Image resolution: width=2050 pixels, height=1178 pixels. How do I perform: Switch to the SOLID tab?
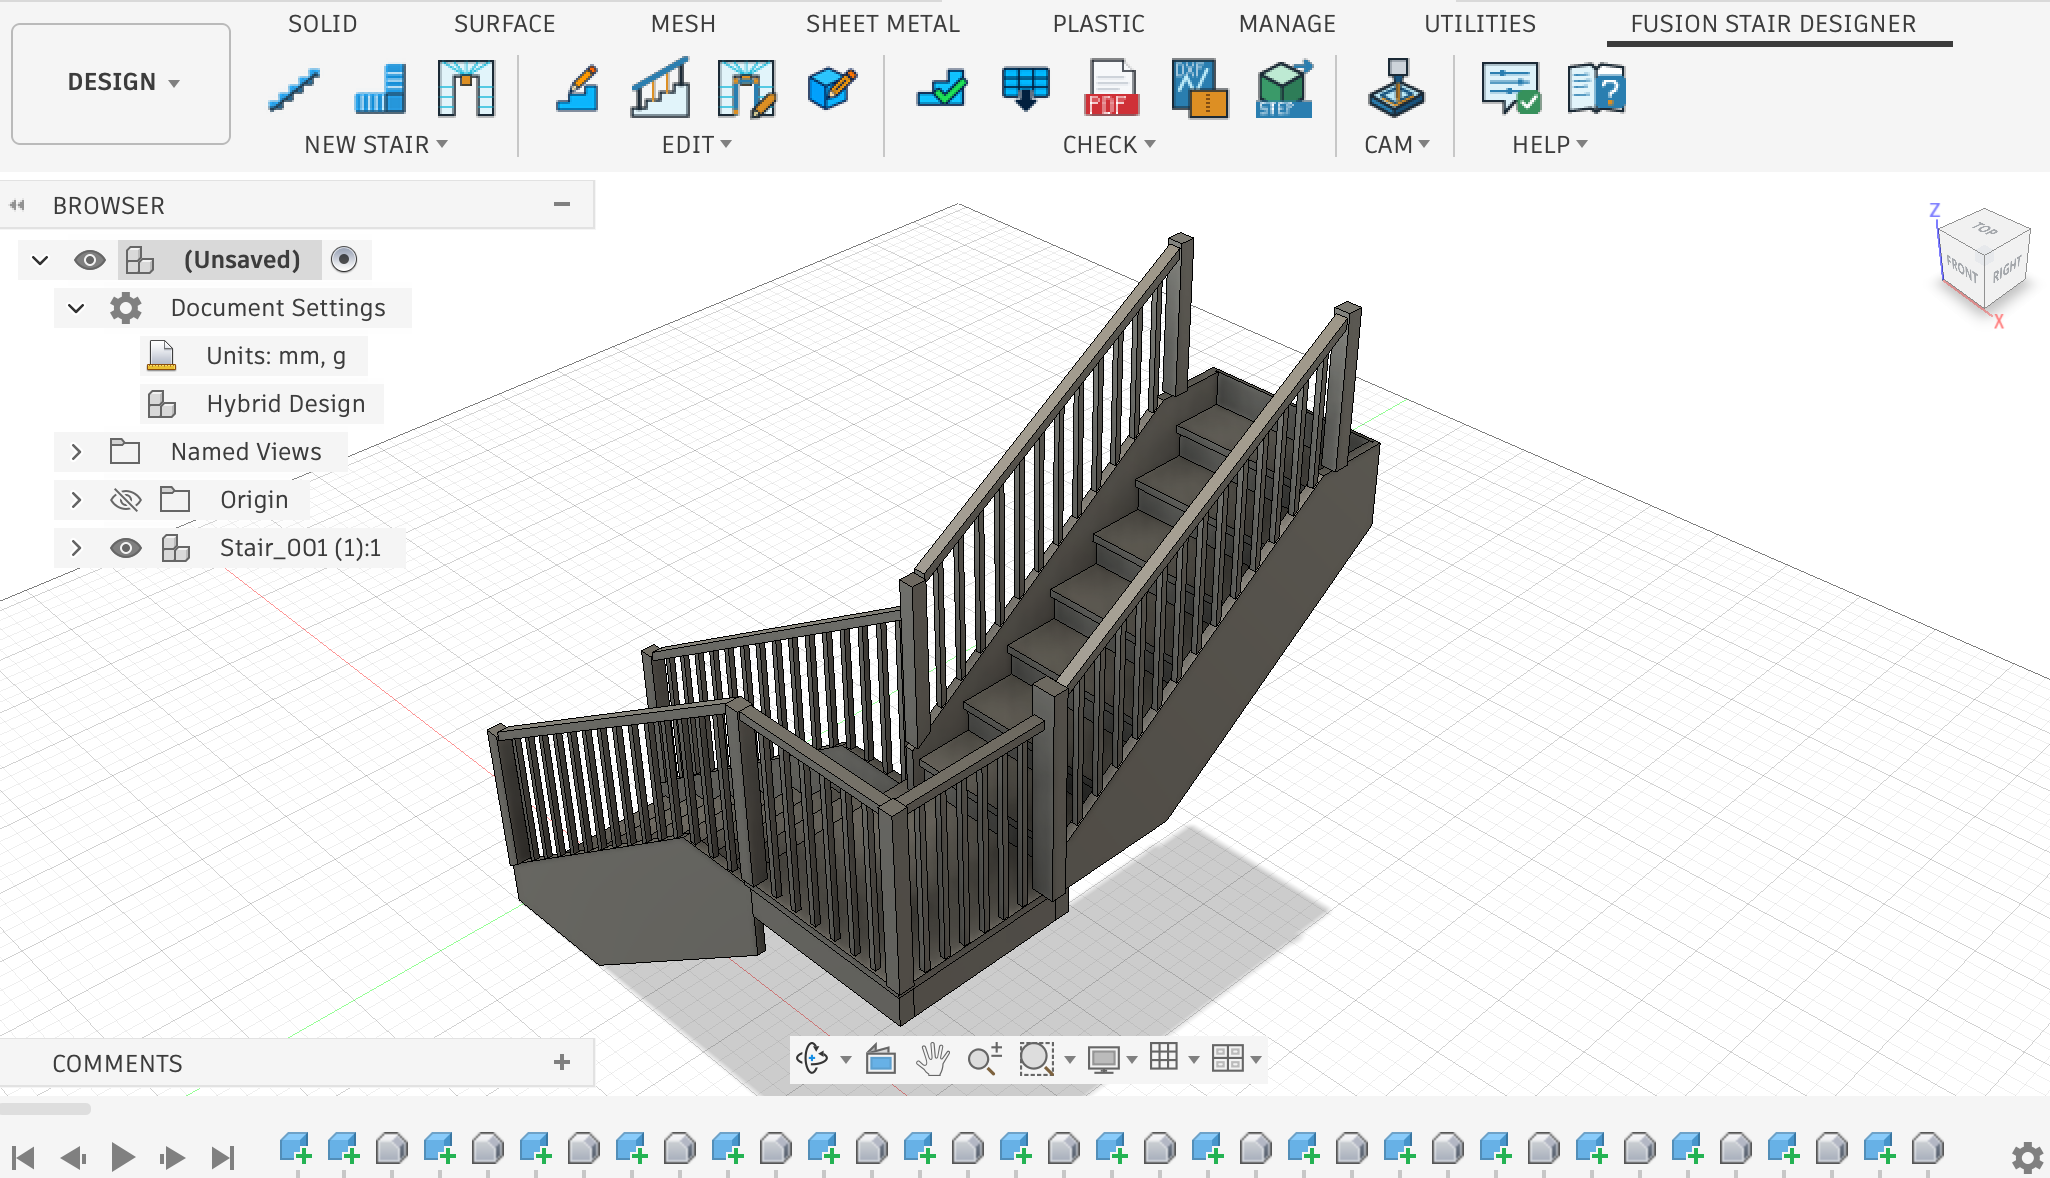pos(322,24)
